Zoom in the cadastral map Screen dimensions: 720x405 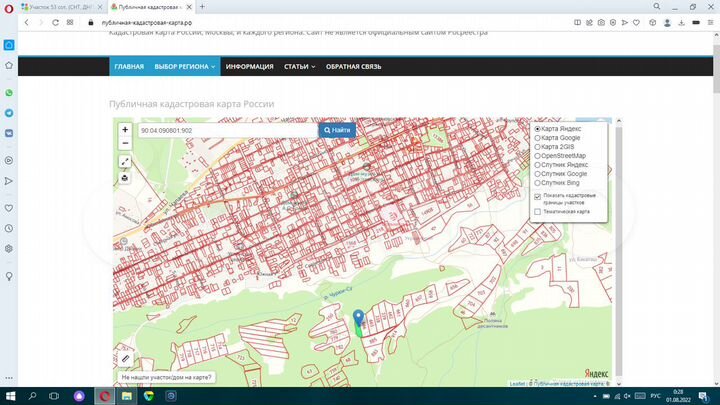[125, 129]
